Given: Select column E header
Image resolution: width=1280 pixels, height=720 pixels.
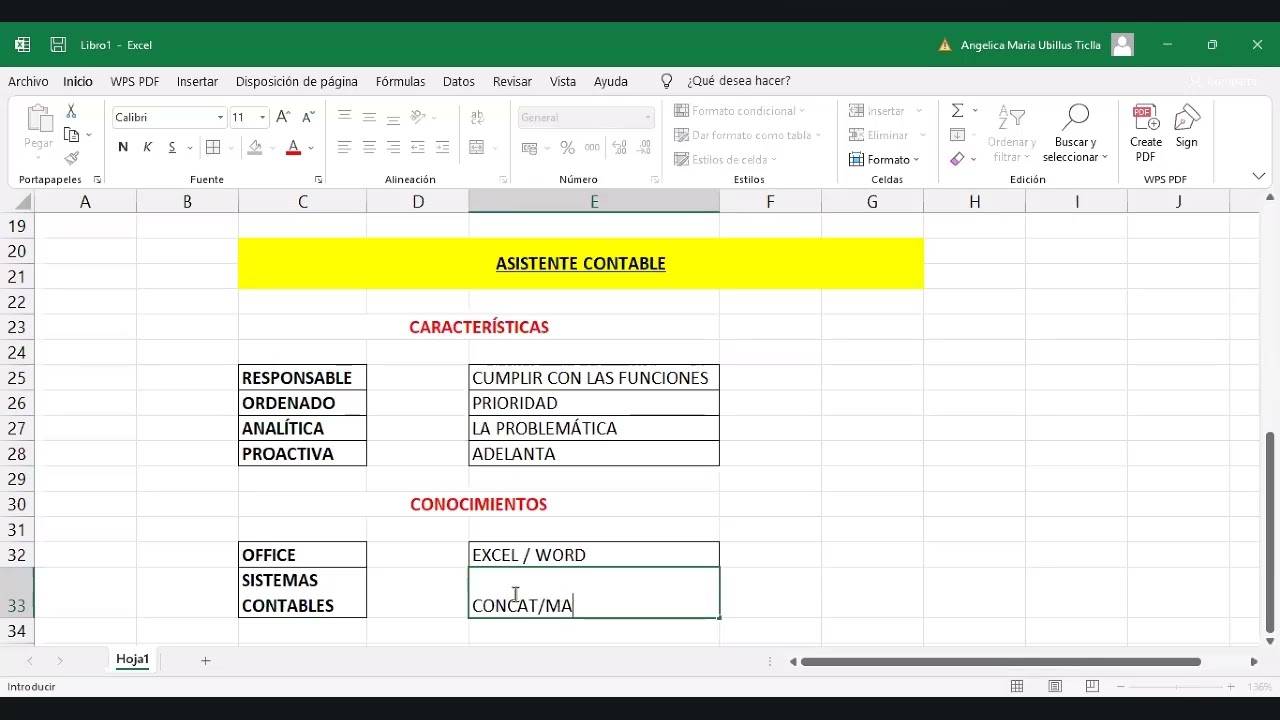Looking at the screenshot, I should [594, 202].
